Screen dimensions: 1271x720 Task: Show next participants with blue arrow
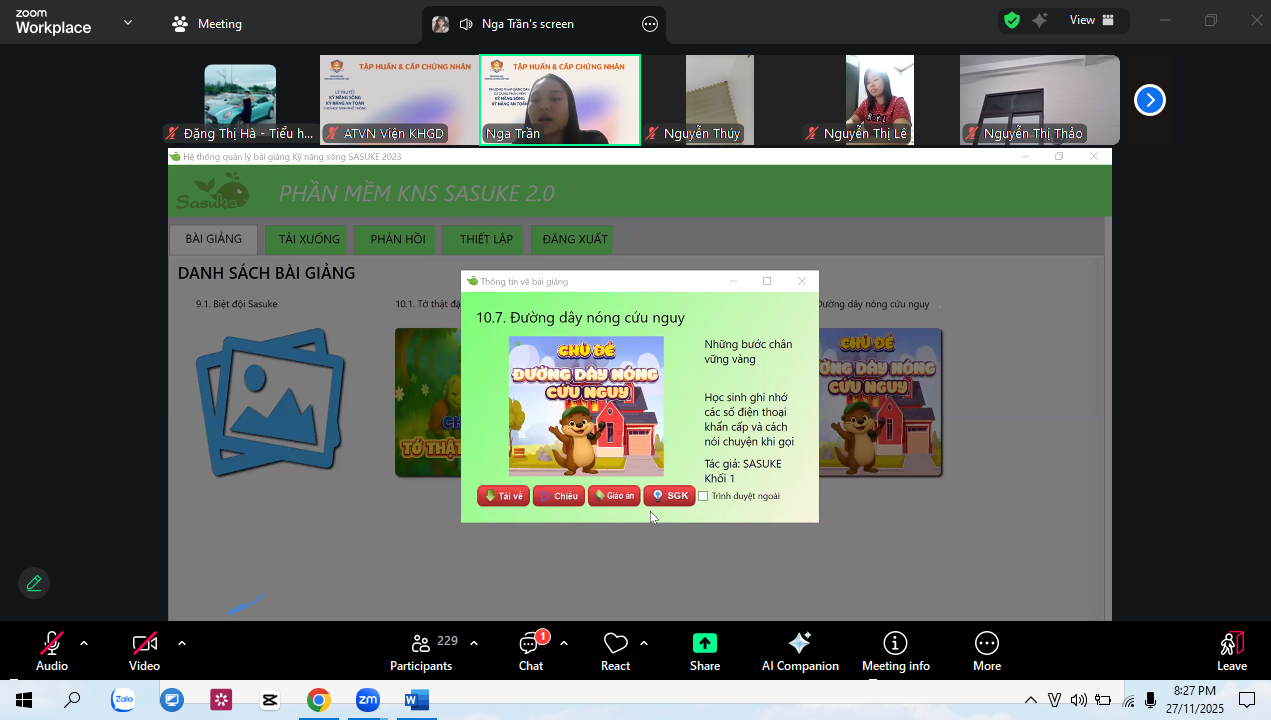pos(1150,100)
